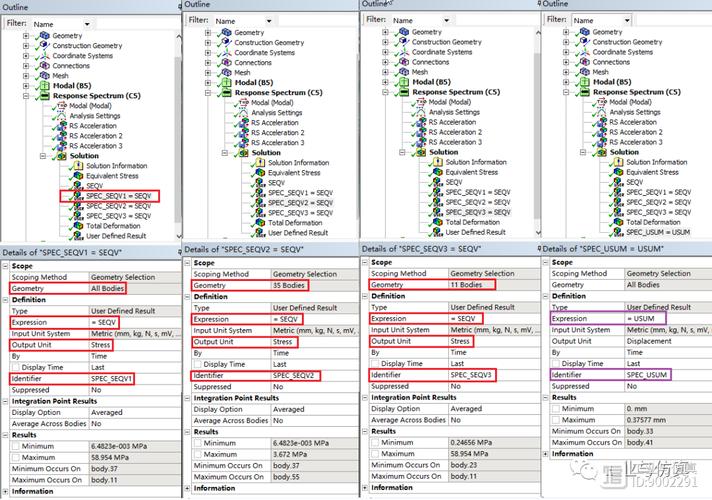Tick the Display Time checkbox in SPEC_SEQV1 details

(16, 367)
